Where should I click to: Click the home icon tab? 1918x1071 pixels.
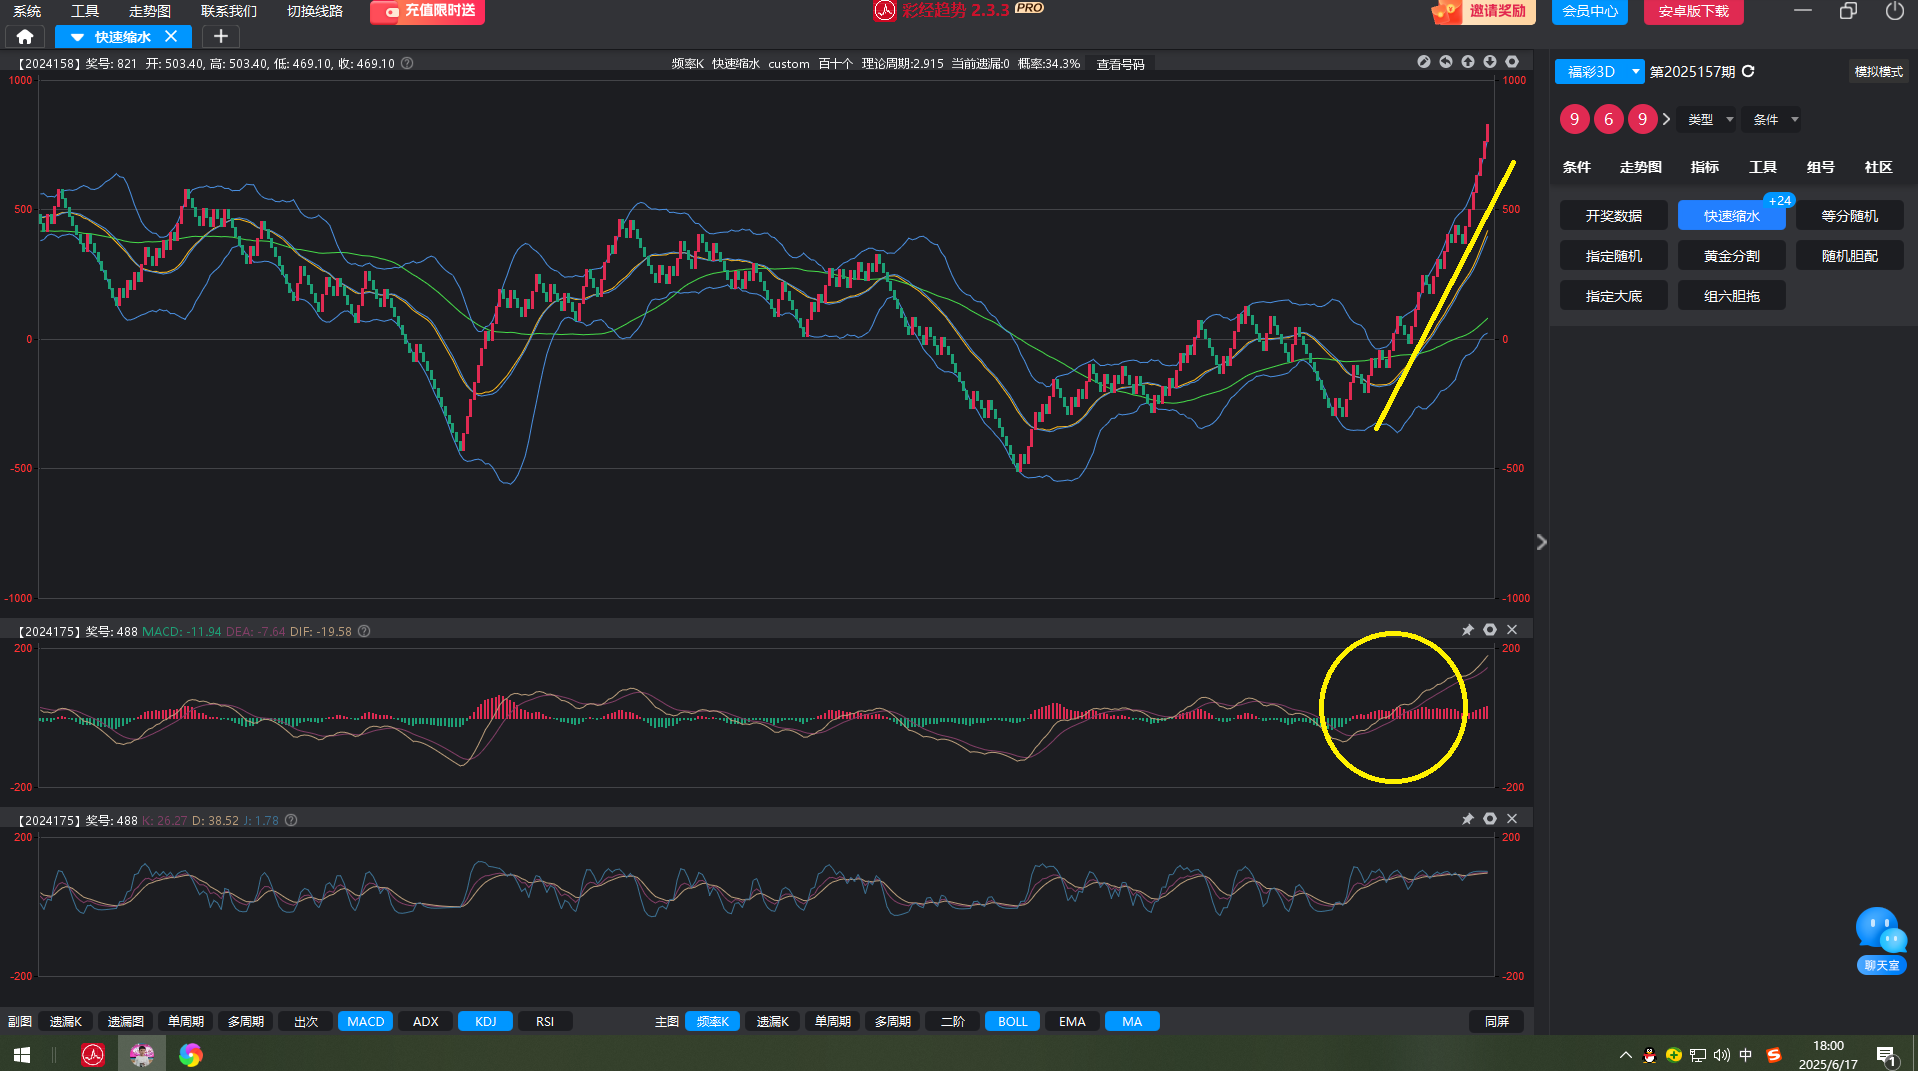25,37
